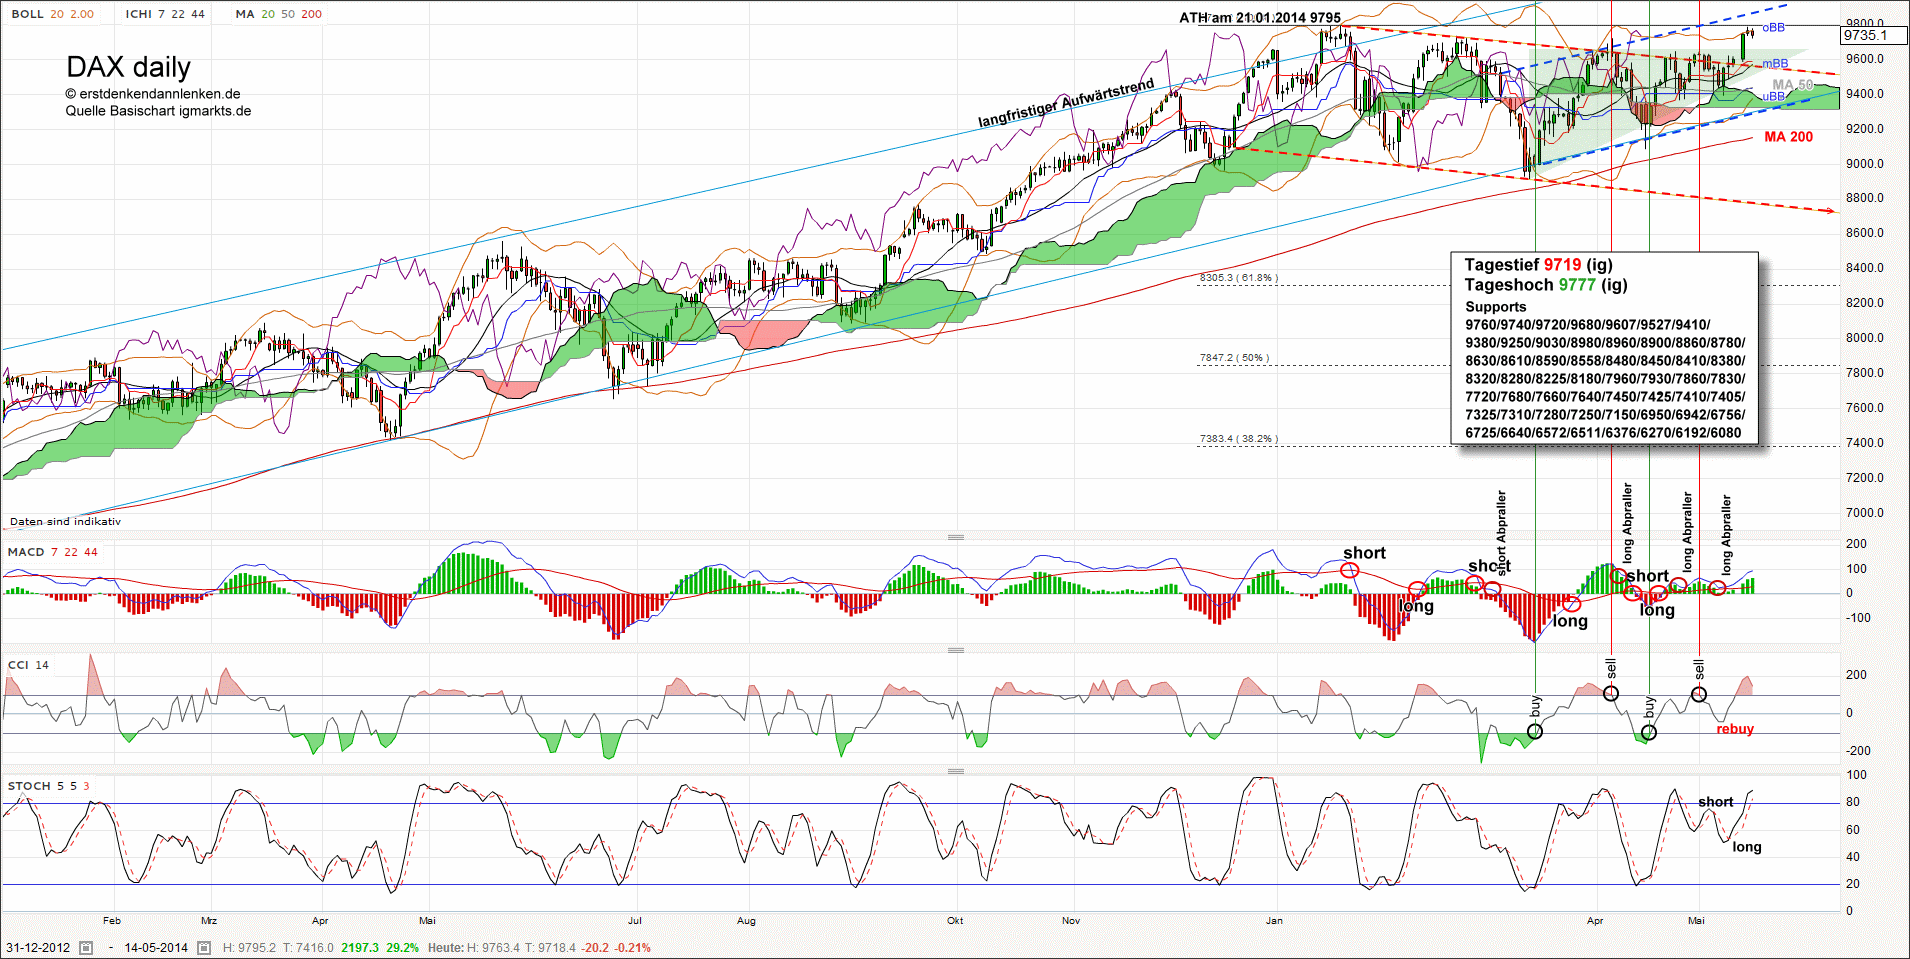Click the 'long' label in the STOCH panel
Viewport: 1910px width, 959px height.
[1747, 847]
